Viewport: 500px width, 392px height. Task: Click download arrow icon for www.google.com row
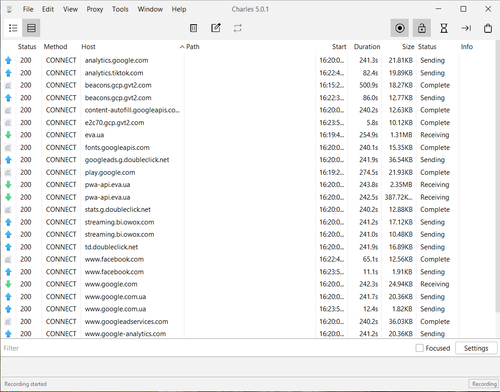point(8,284)
